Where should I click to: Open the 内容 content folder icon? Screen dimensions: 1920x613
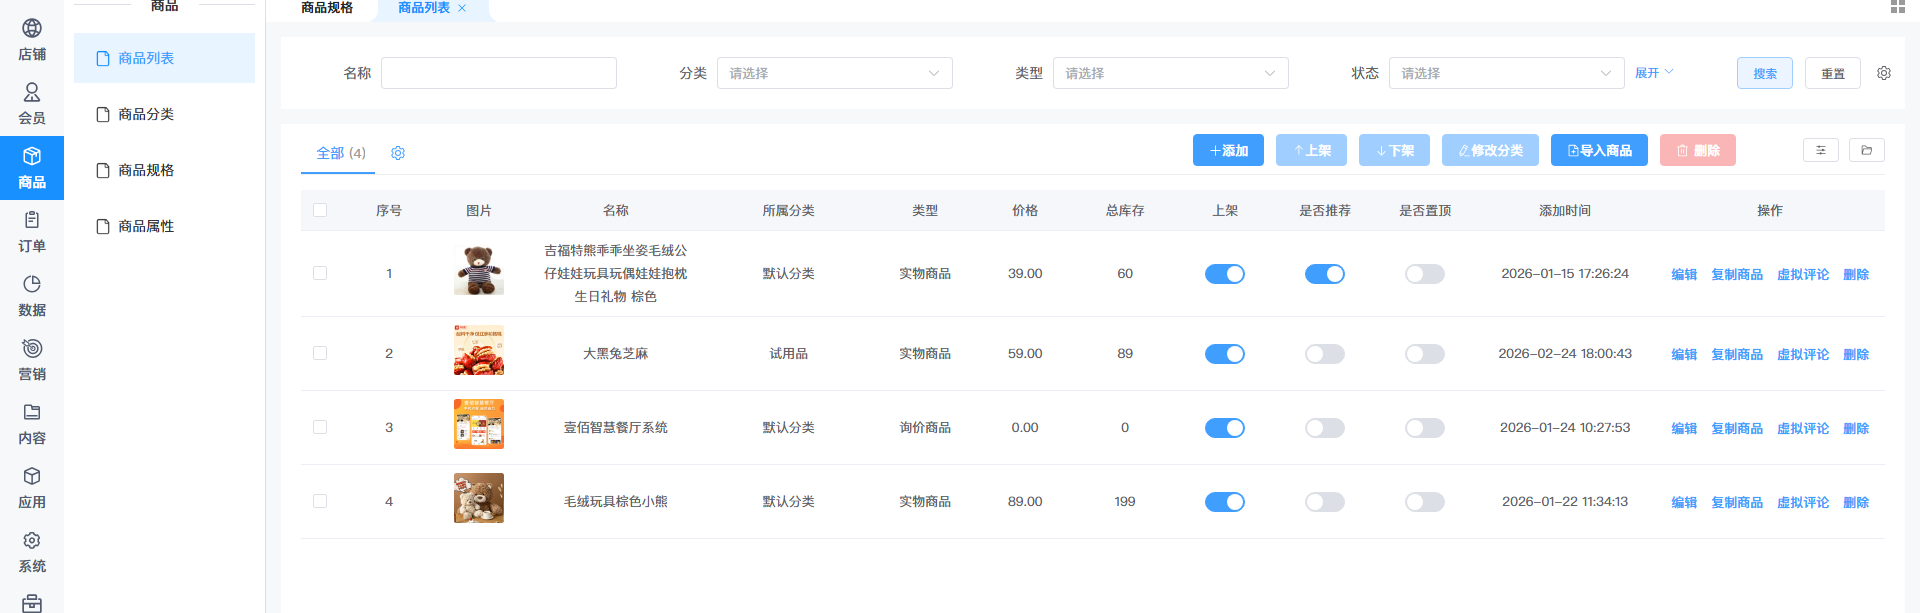[x=32, y=412]
